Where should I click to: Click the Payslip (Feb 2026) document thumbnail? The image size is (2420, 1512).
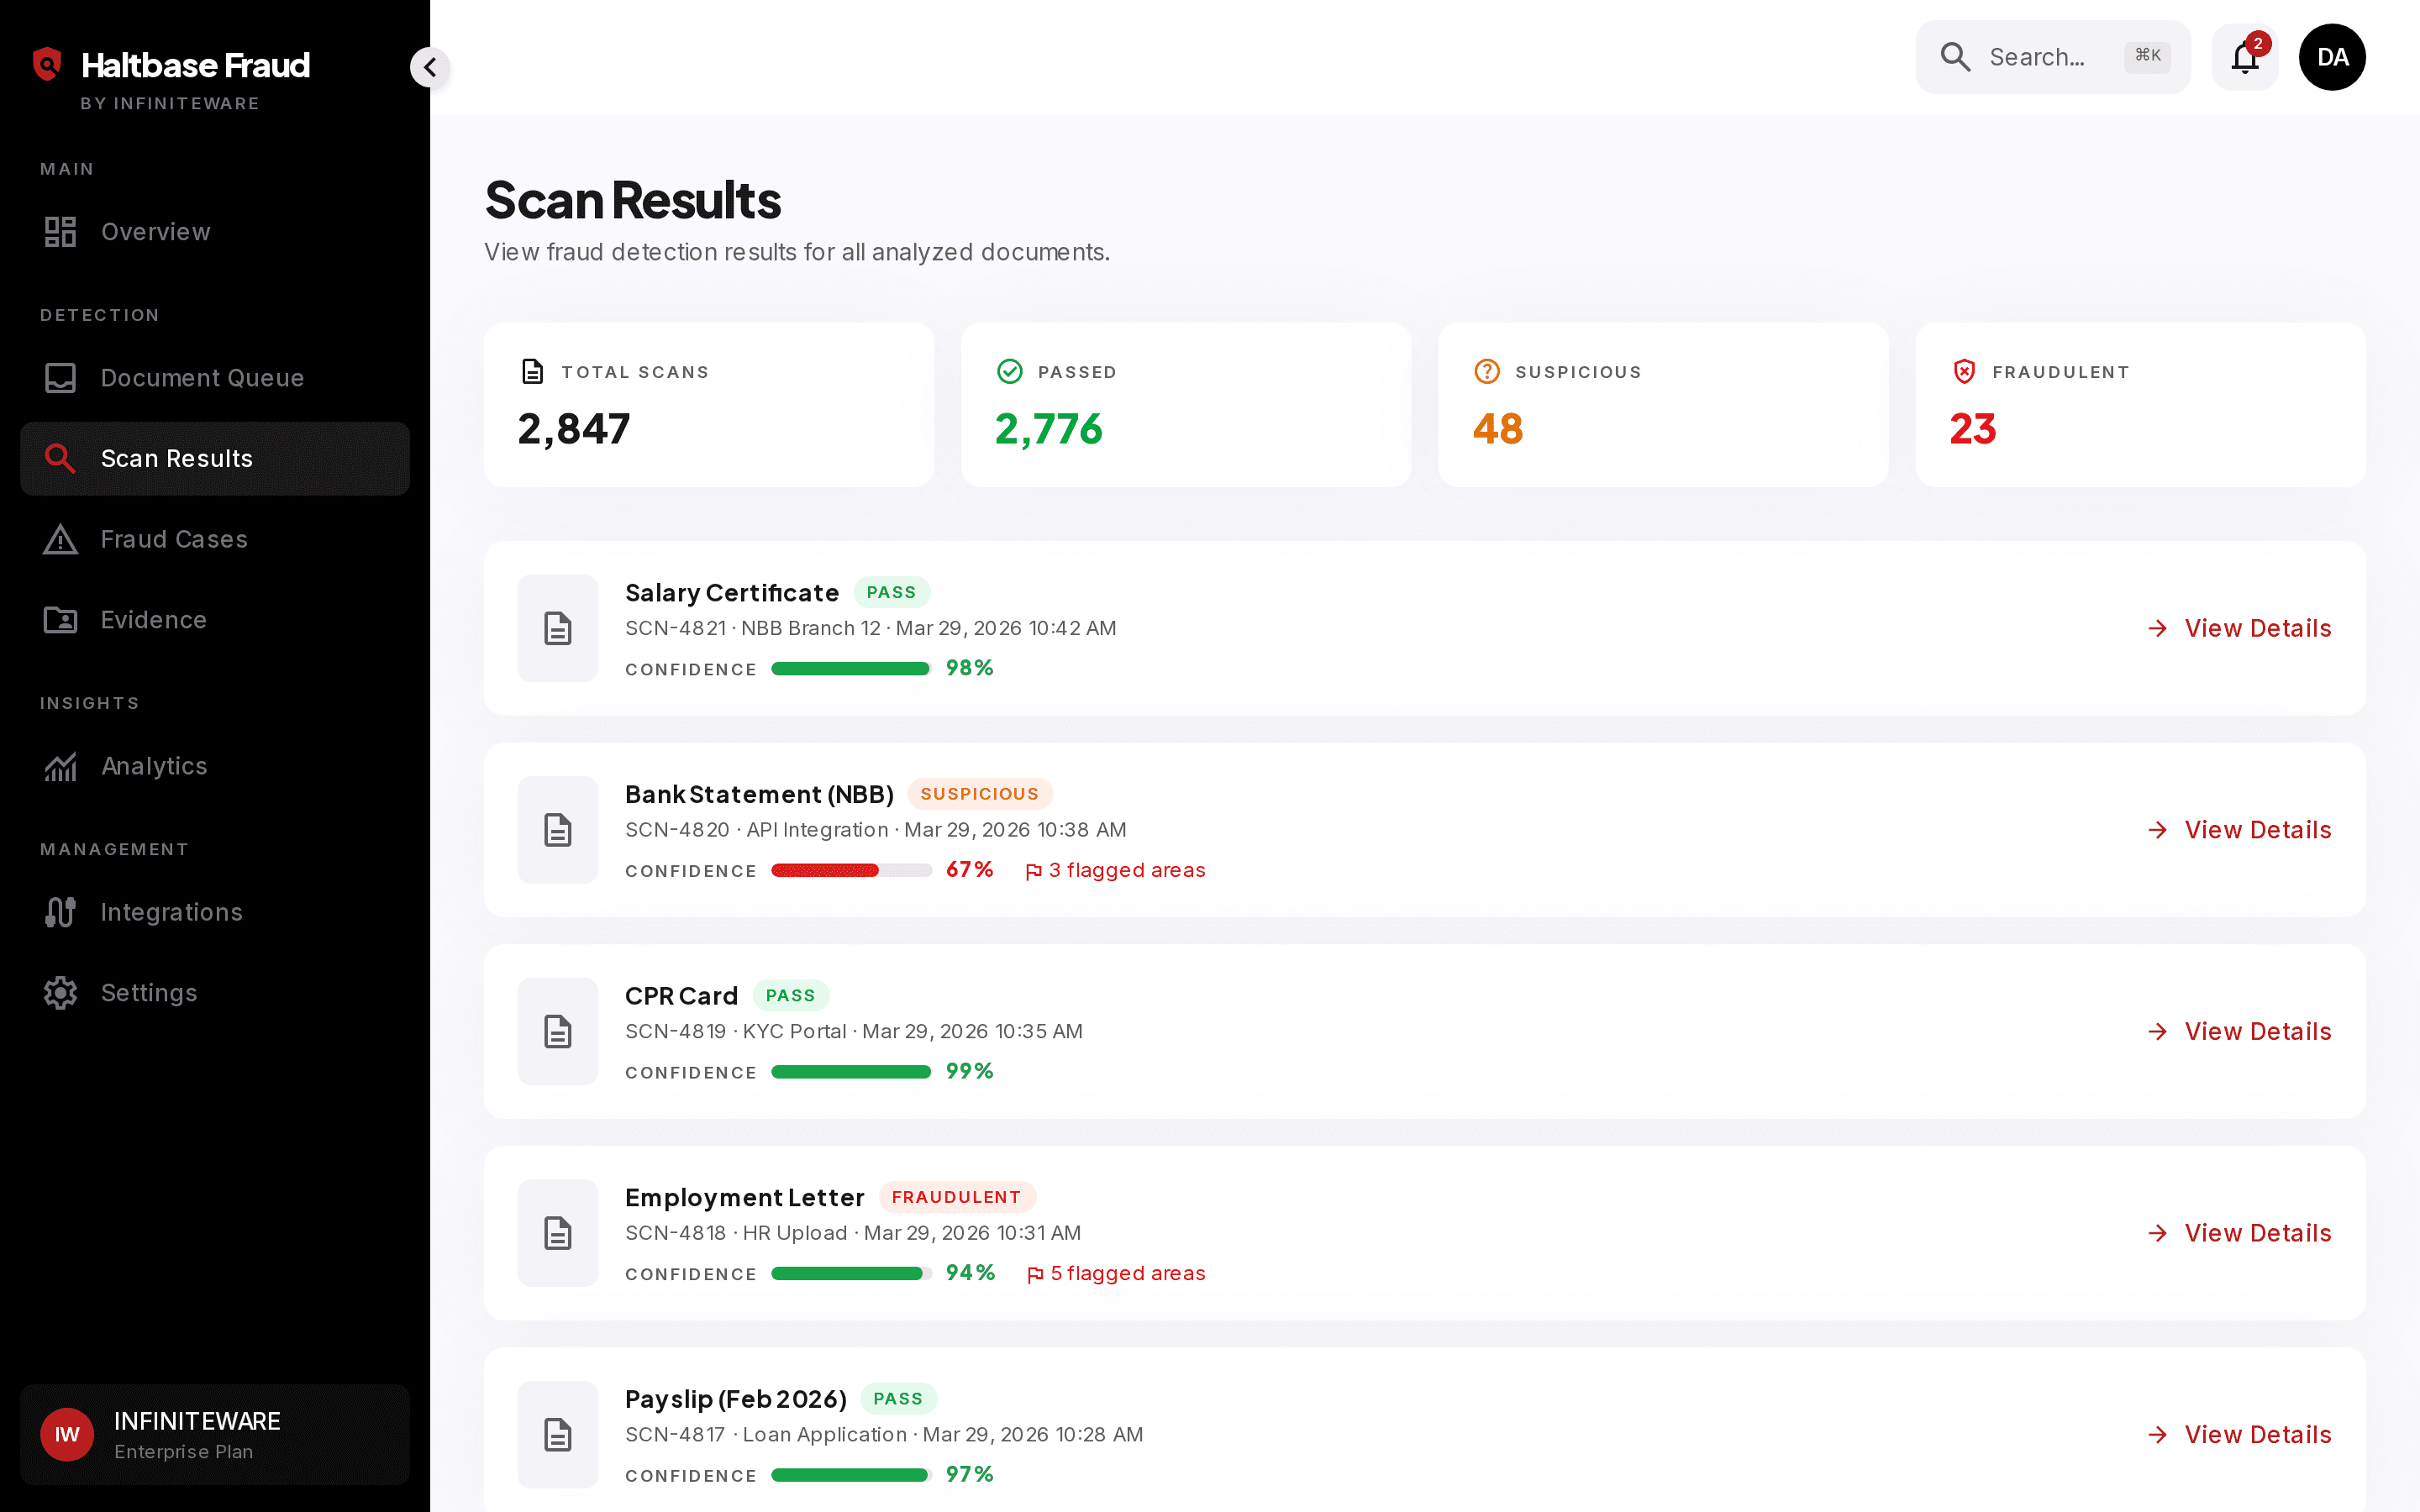(x=558, y=1435)
